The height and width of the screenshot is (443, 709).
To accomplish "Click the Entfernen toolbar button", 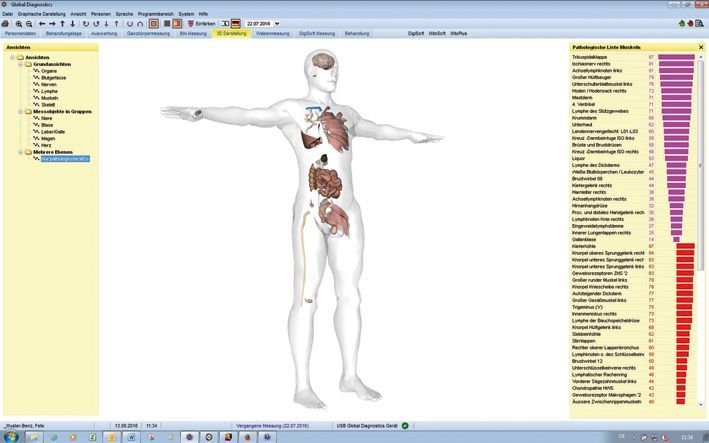I will (200, 23).
